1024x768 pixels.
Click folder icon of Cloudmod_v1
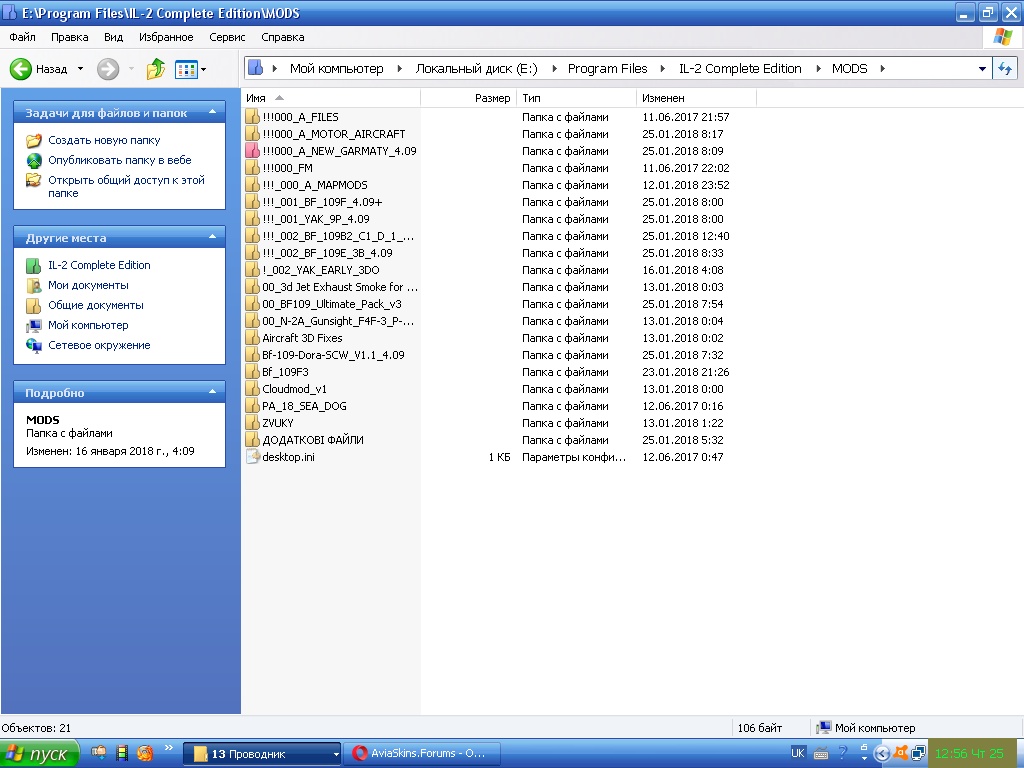[x=252, y=389]
